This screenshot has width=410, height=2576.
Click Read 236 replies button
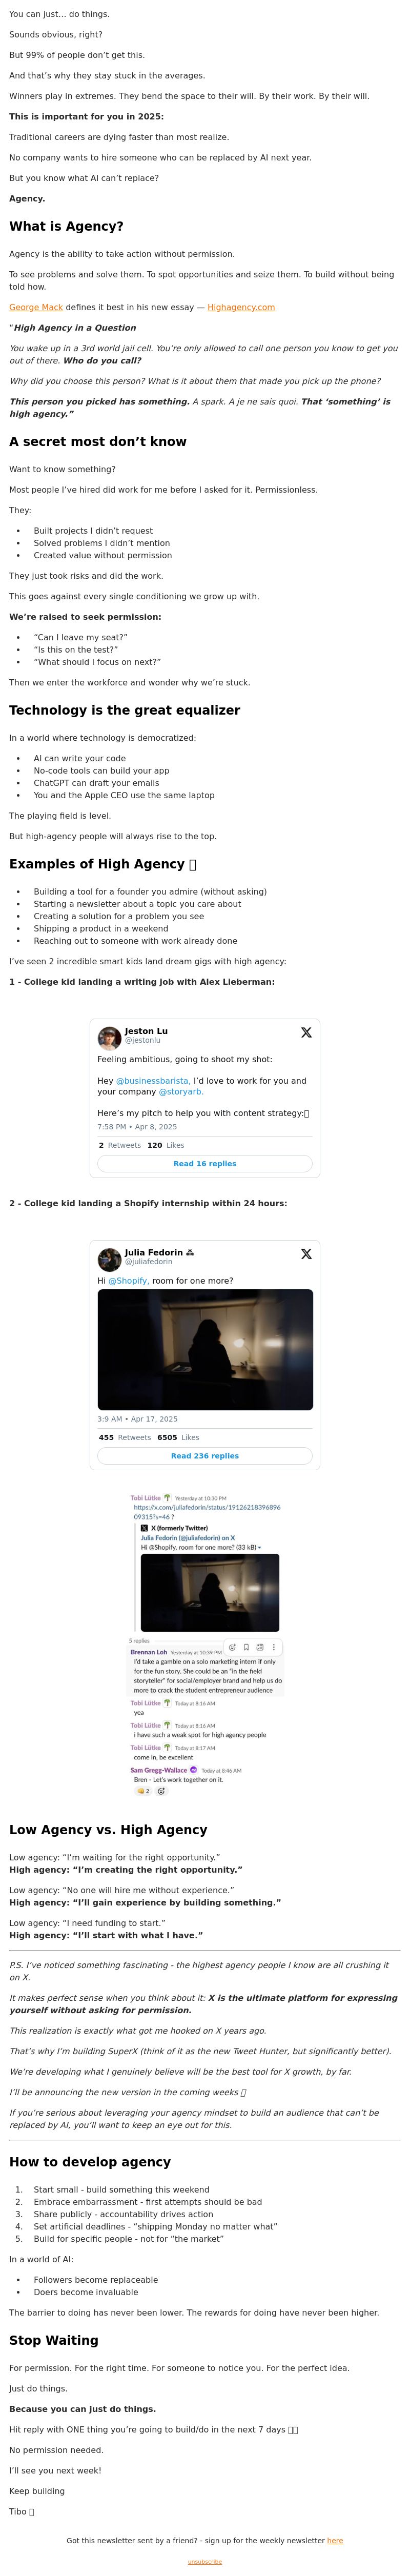click(205, 1456)
